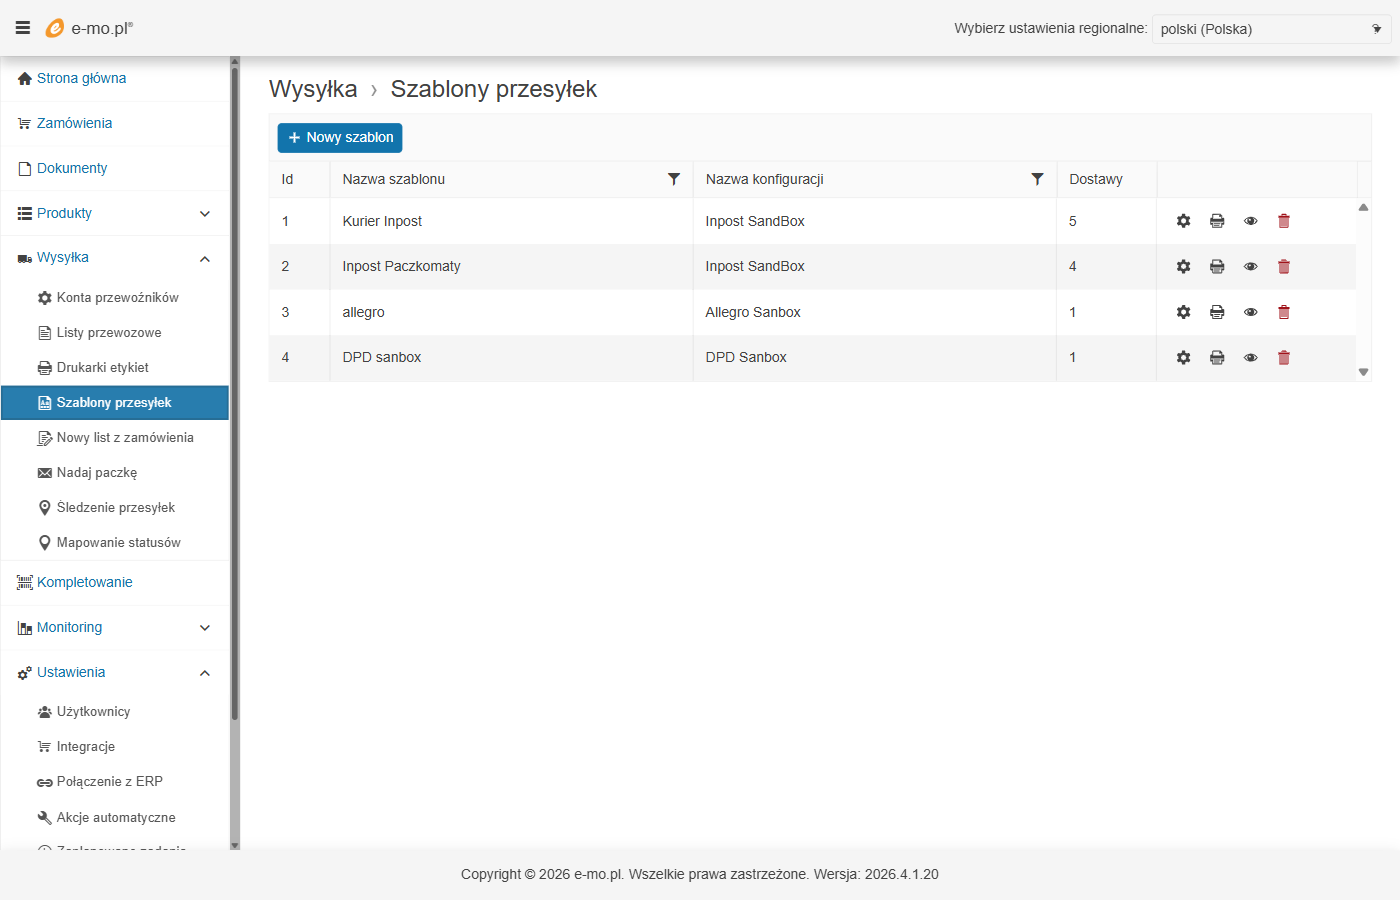Open the hamburger menu icon
This screenshot has height=900, width=1400.
point(23,28)
